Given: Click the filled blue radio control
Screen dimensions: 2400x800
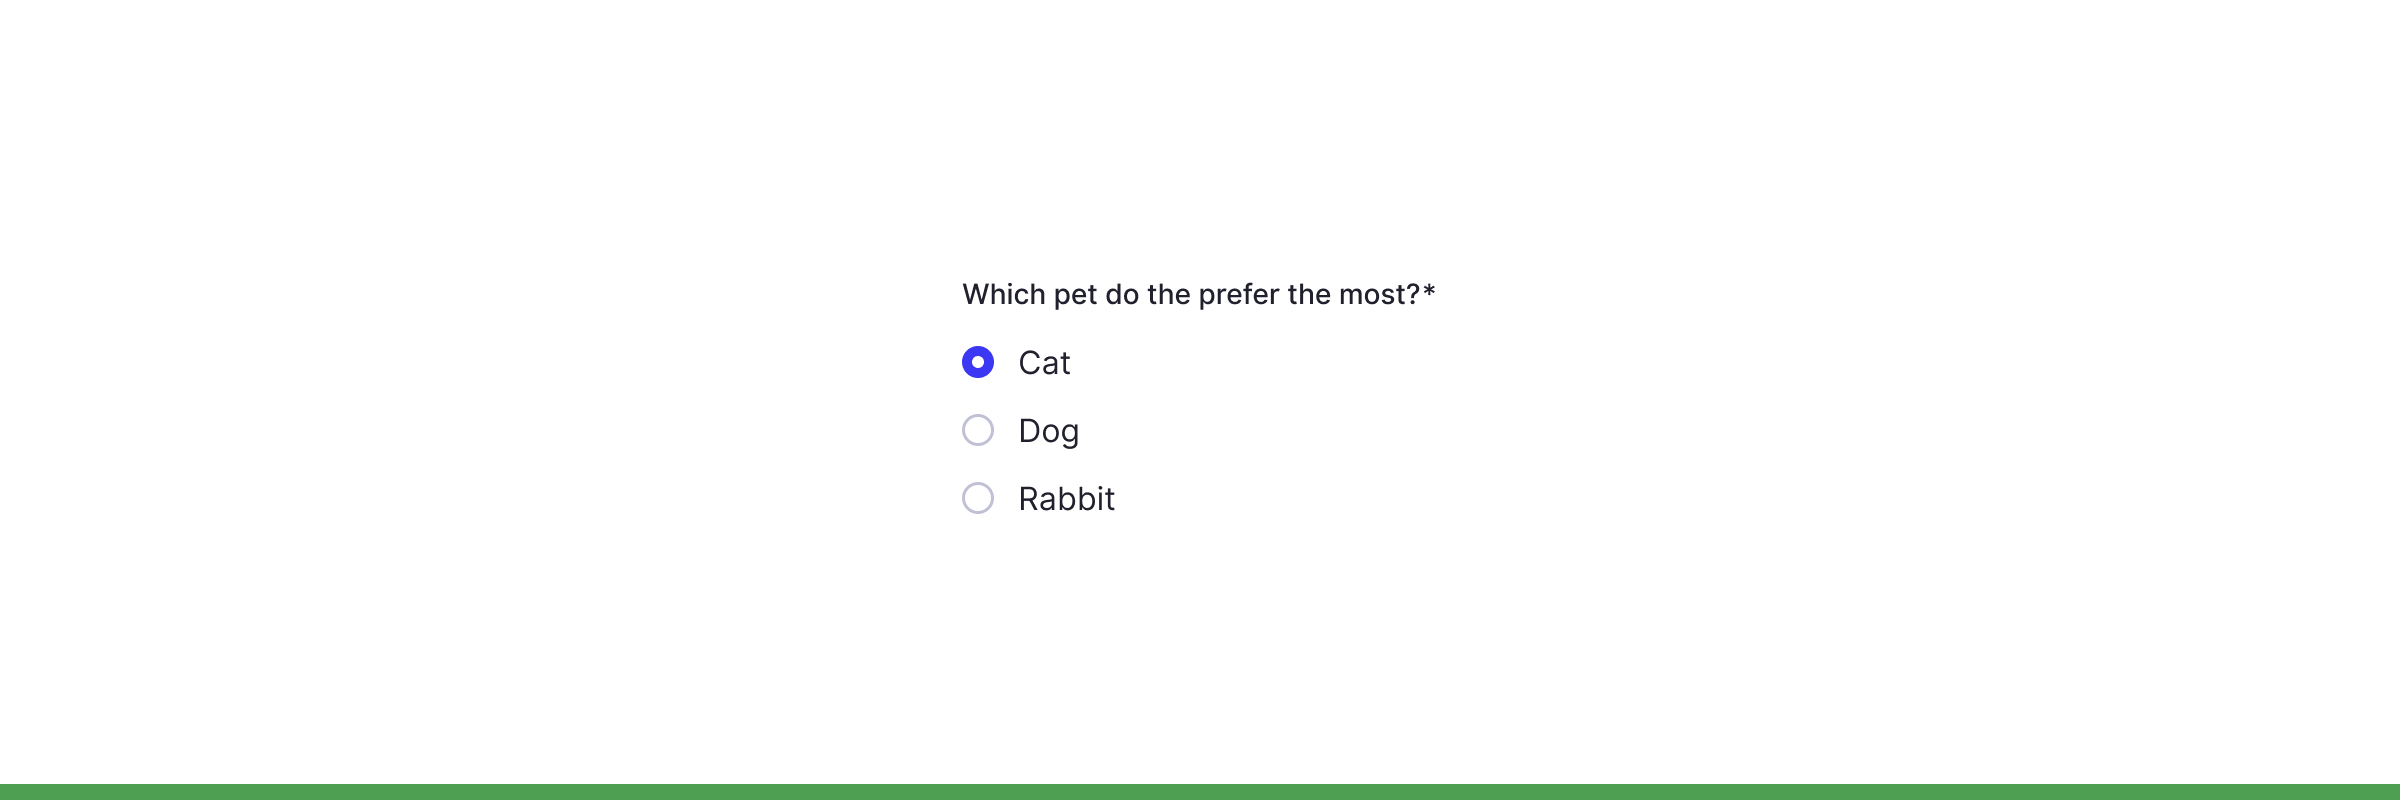Looking at the screenshot, I should click(x=977, y=363).
